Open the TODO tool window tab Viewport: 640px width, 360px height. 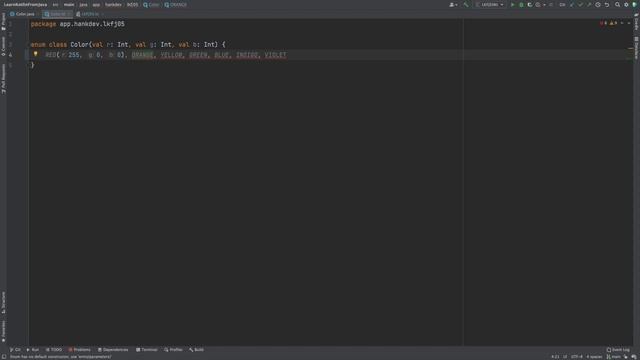pos(54,350)
